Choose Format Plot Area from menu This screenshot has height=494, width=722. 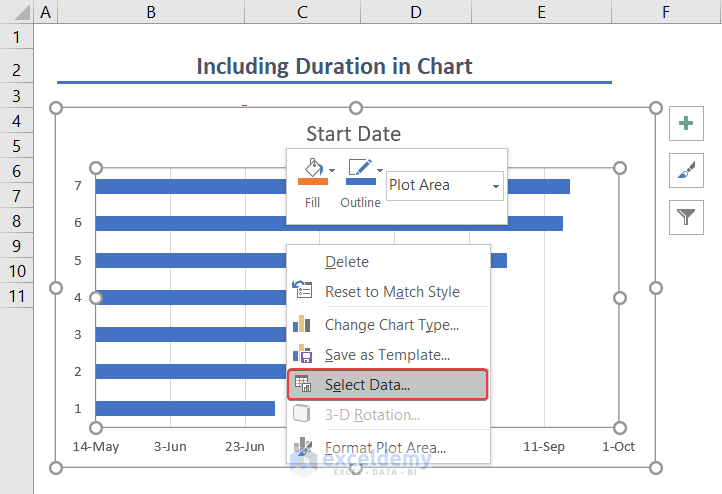pos(385,448)
